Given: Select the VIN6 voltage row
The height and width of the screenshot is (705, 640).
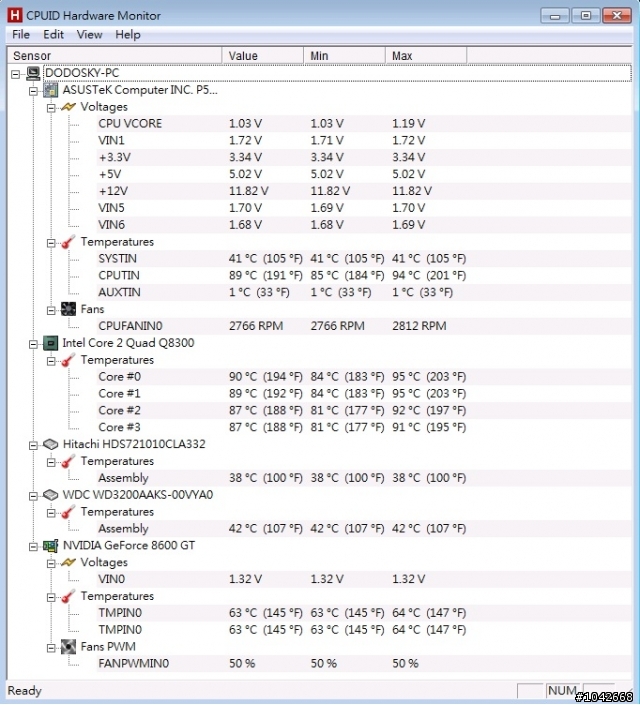Looking at the screenshot, I should (x=363, y=225).
